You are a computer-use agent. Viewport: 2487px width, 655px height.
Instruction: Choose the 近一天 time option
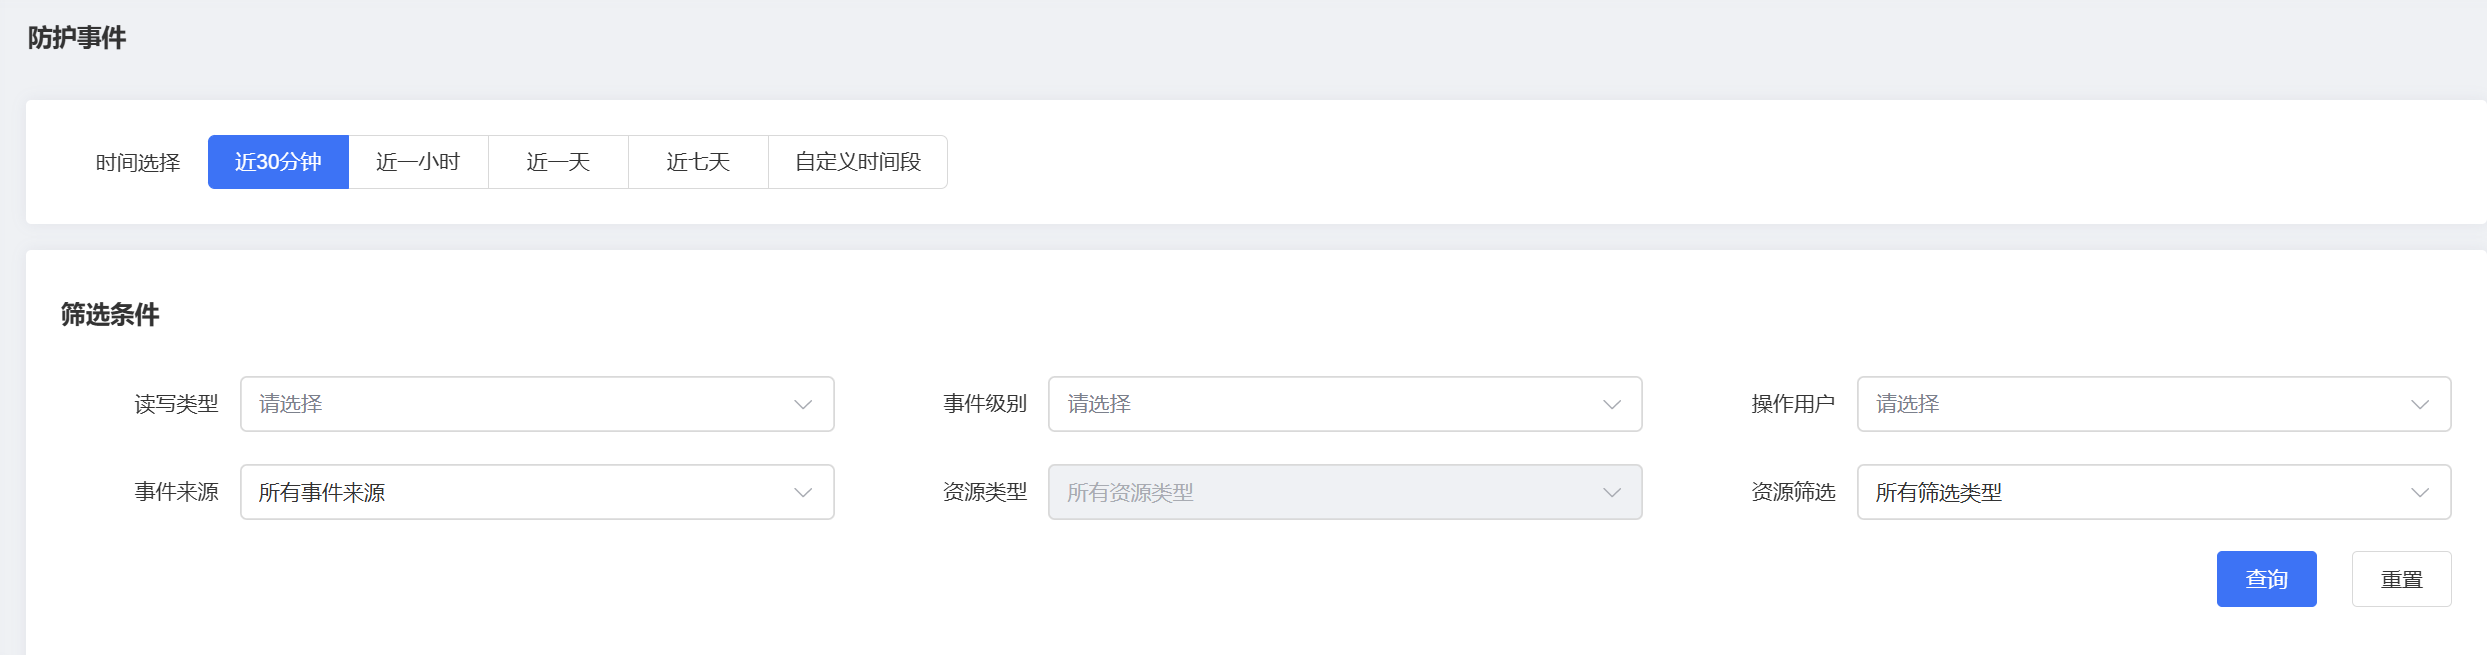(x=558, y=162)
